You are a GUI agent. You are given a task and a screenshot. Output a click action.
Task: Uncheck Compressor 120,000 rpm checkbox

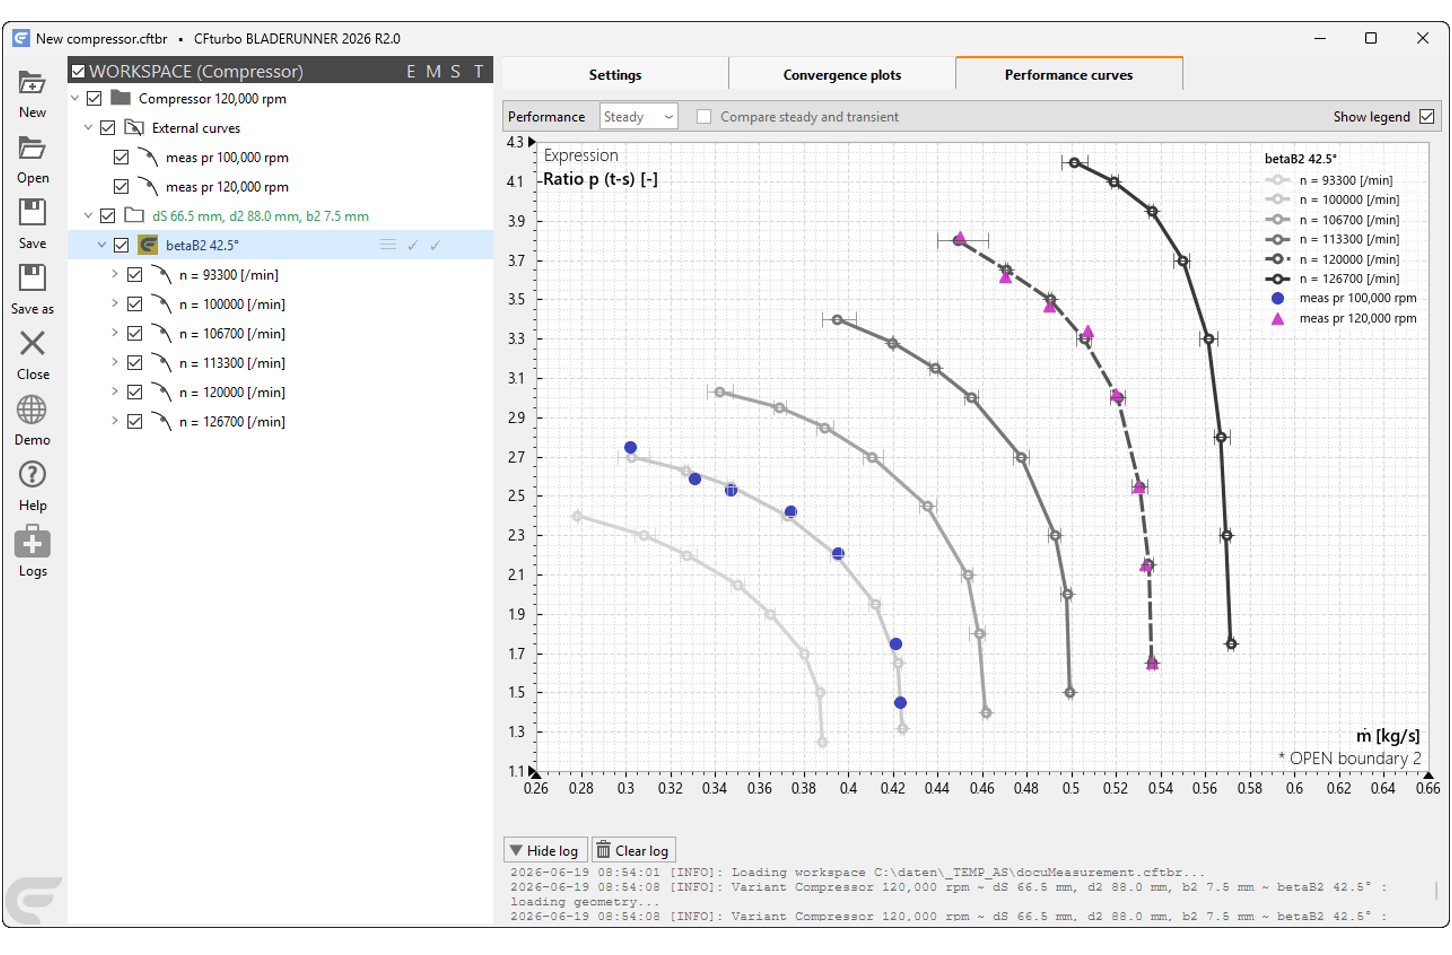point(94,98)
